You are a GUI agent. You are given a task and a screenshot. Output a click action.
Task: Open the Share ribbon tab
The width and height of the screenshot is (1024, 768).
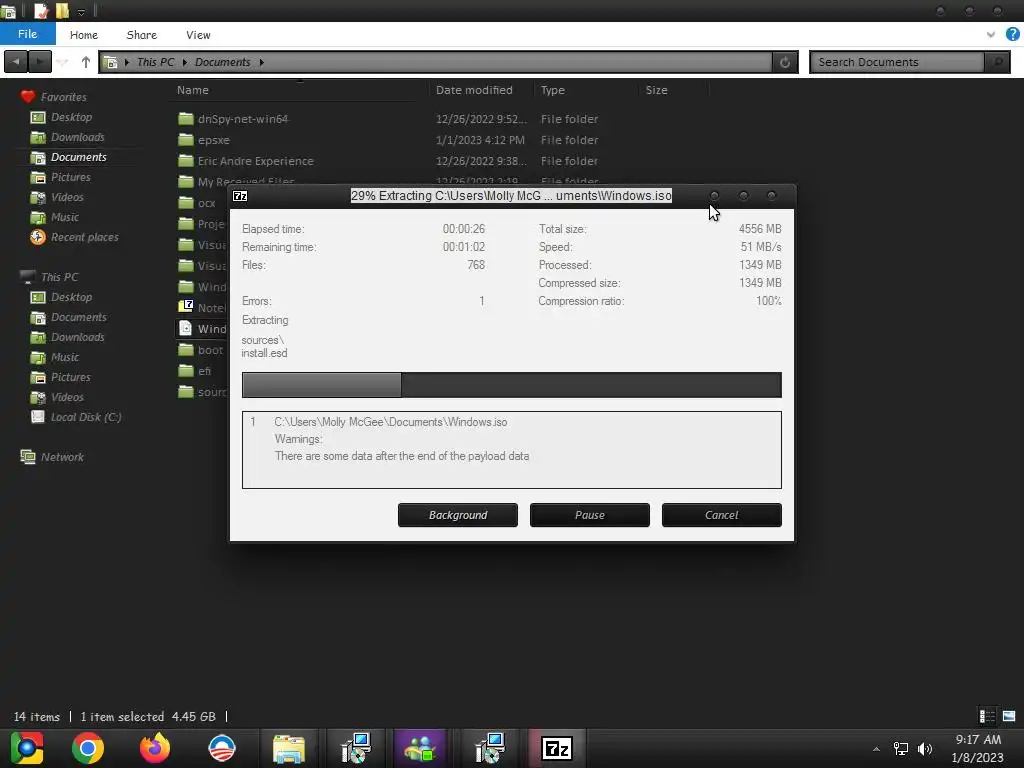141,35
